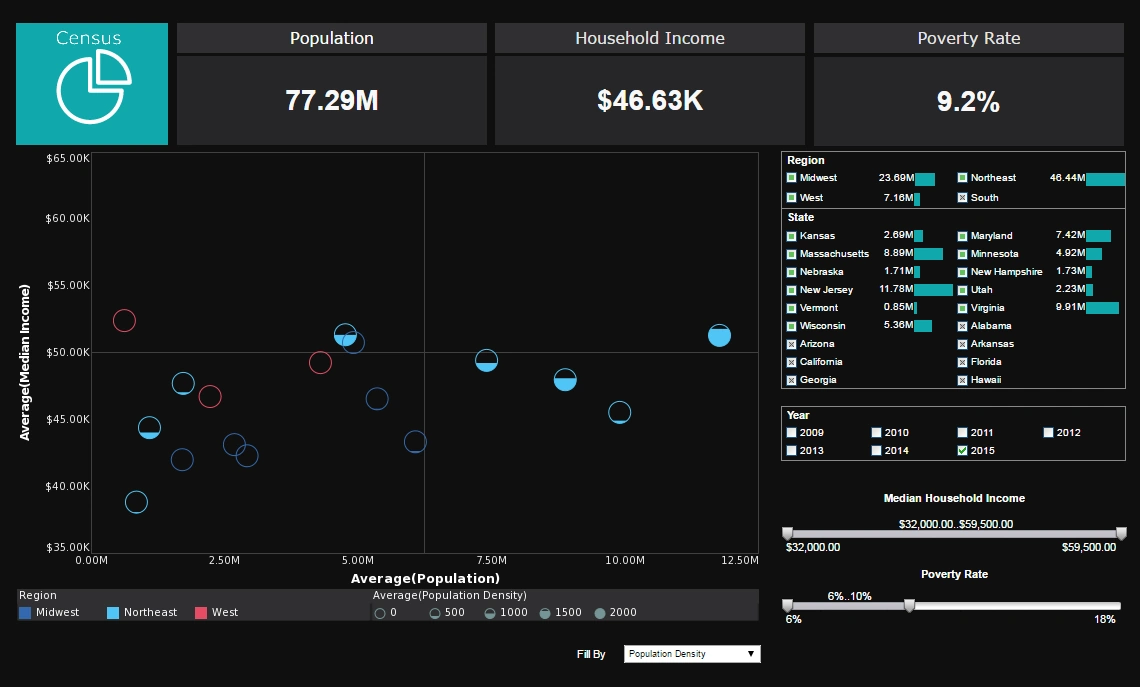This screenshot has width=1140, height=687.
Task: Click the Massachusetts population bar
Action: click(x=927, y=254)
